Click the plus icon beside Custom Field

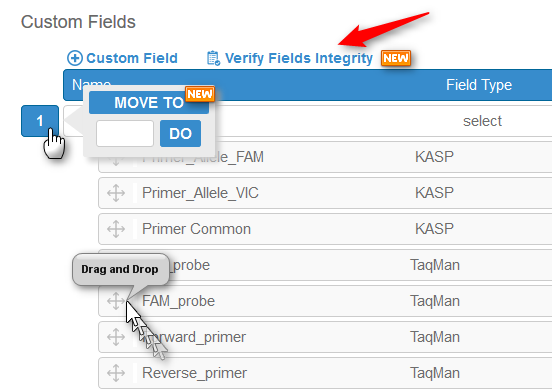coord(75,58)
